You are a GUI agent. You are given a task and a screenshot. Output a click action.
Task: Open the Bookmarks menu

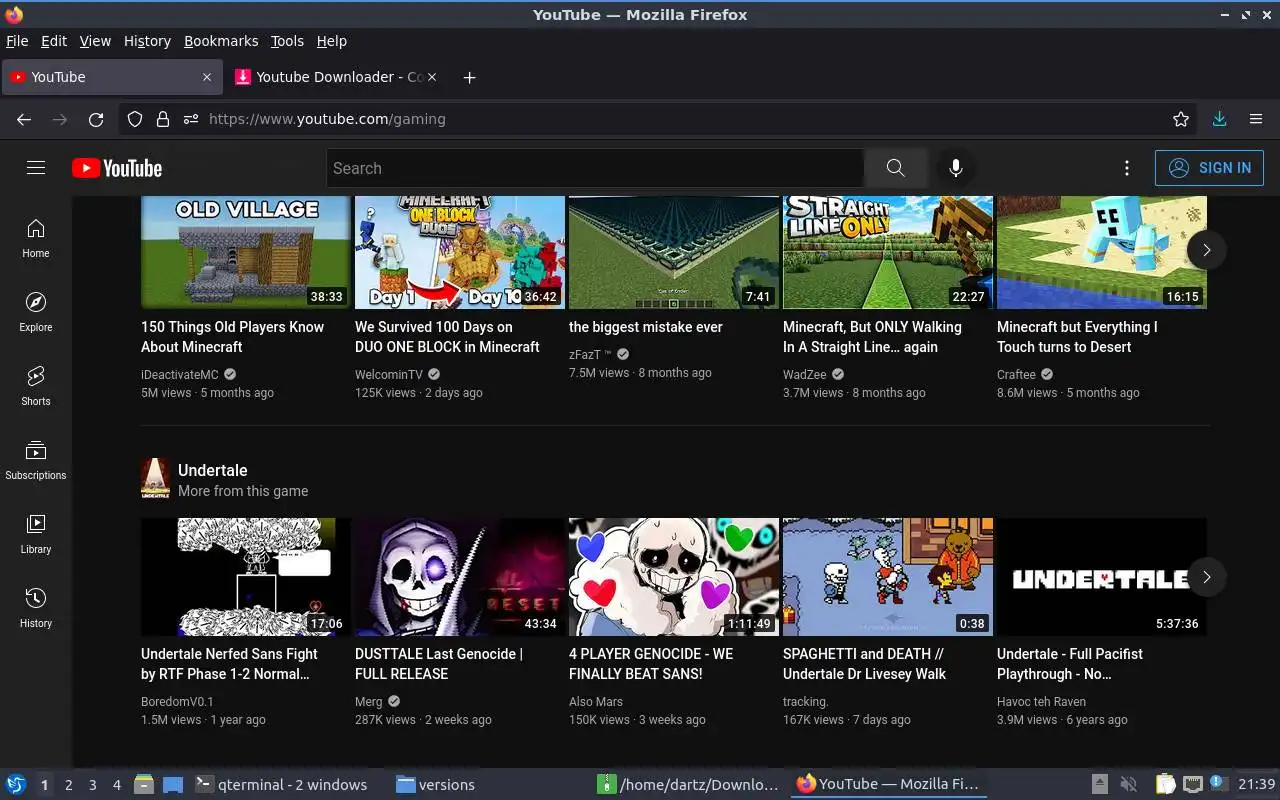point(221,41)
